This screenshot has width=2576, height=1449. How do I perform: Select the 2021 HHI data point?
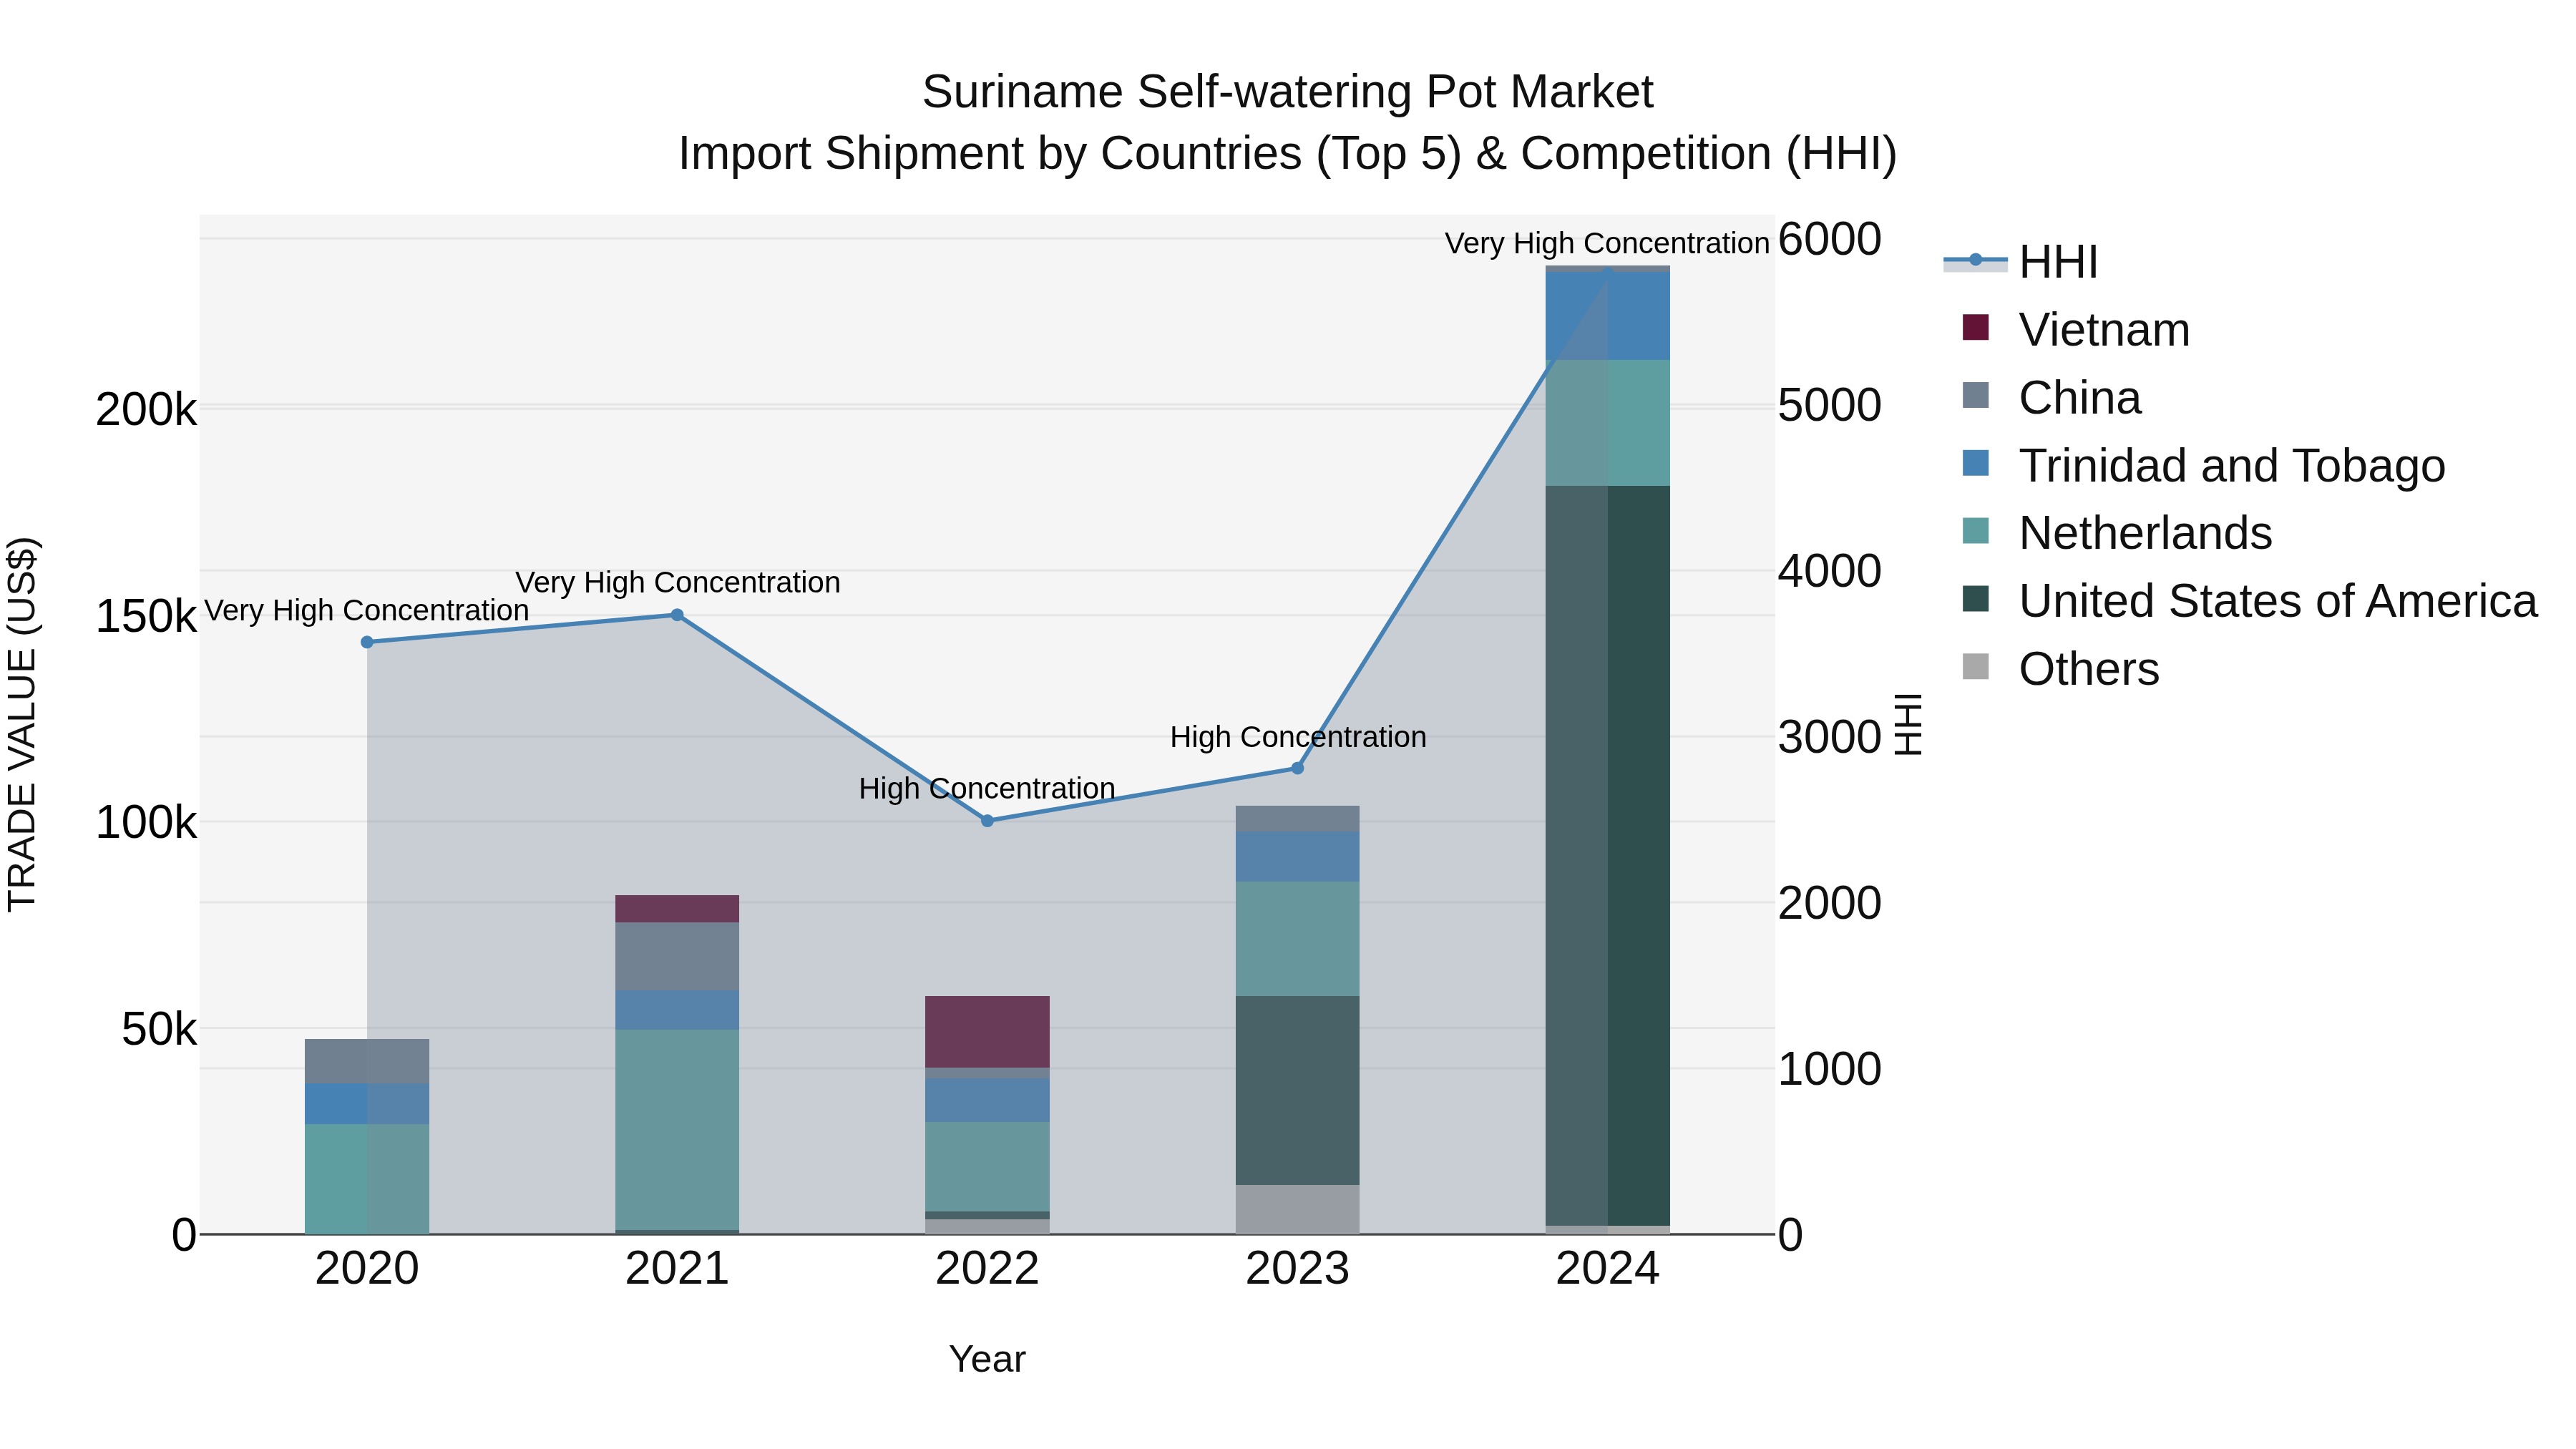(x=677, y=615)
